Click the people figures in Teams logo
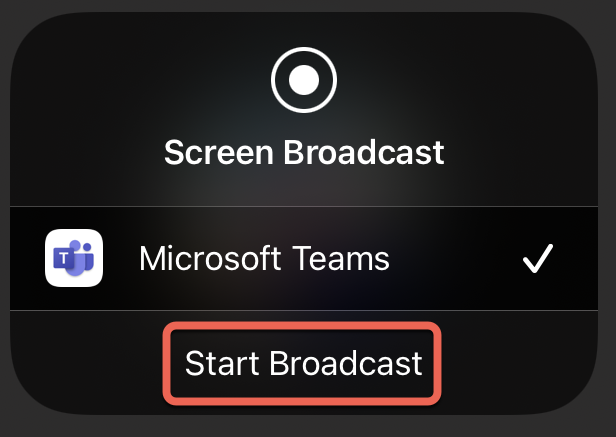616x437 pixels. point(81,257)
